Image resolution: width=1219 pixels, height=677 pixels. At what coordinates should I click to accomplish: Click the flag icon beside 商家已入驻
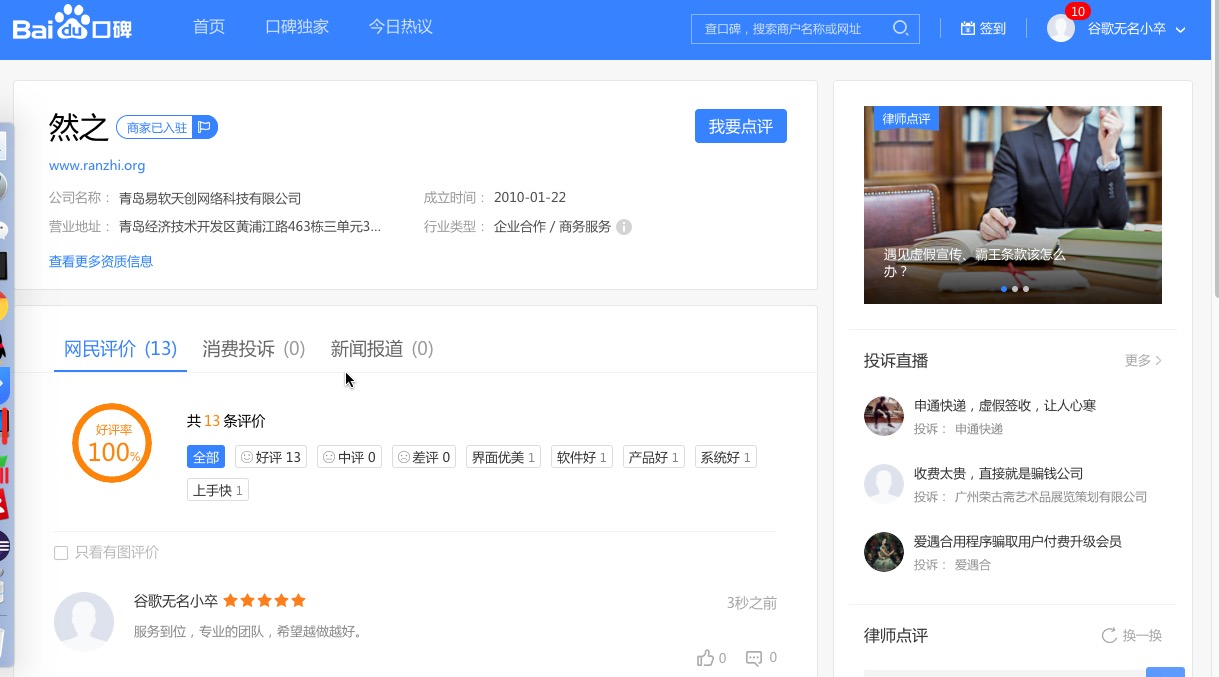coord(204,127)
